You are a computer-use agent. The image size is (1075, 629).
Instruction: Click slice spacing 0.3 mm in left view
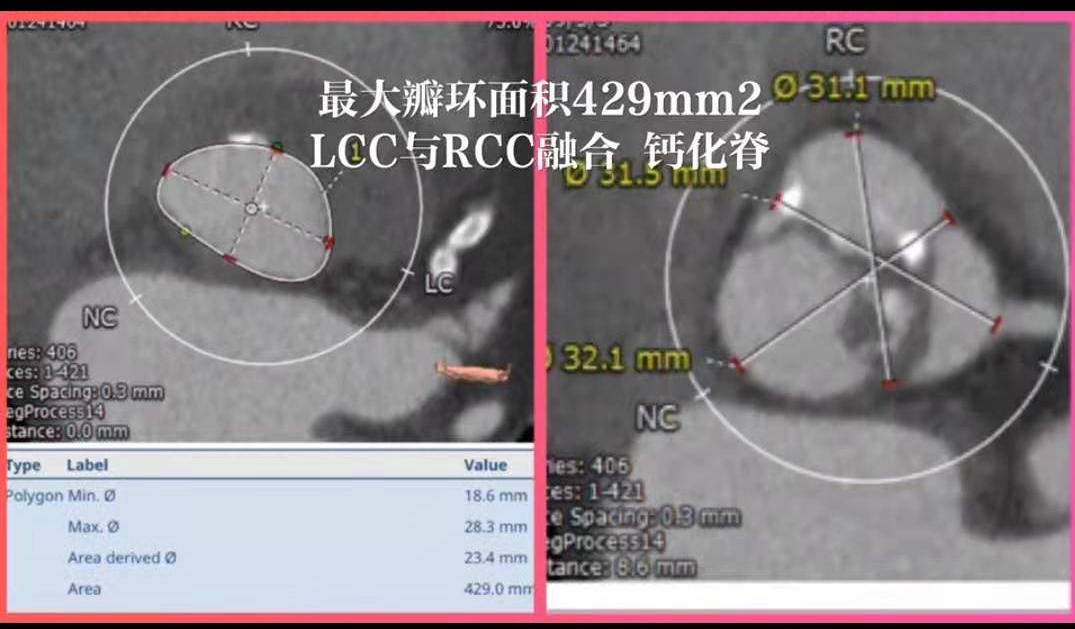click(x=85, y=392)
